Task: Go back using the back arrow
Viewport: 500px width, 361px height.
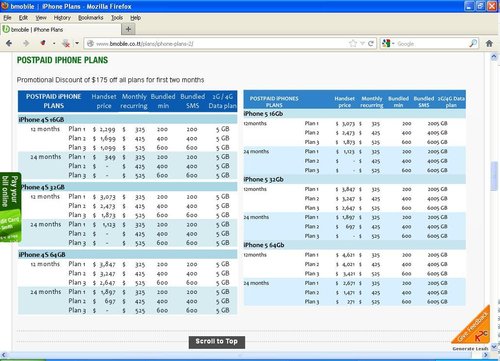Action: coord(9,43)
